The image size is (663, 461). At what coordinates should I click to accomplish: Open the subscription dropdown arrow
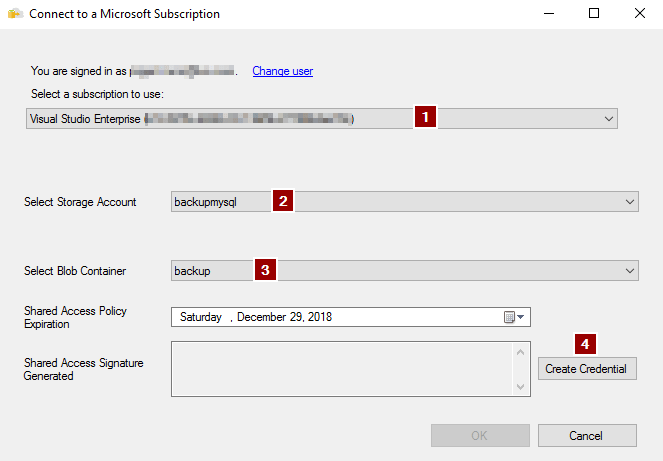608,119
